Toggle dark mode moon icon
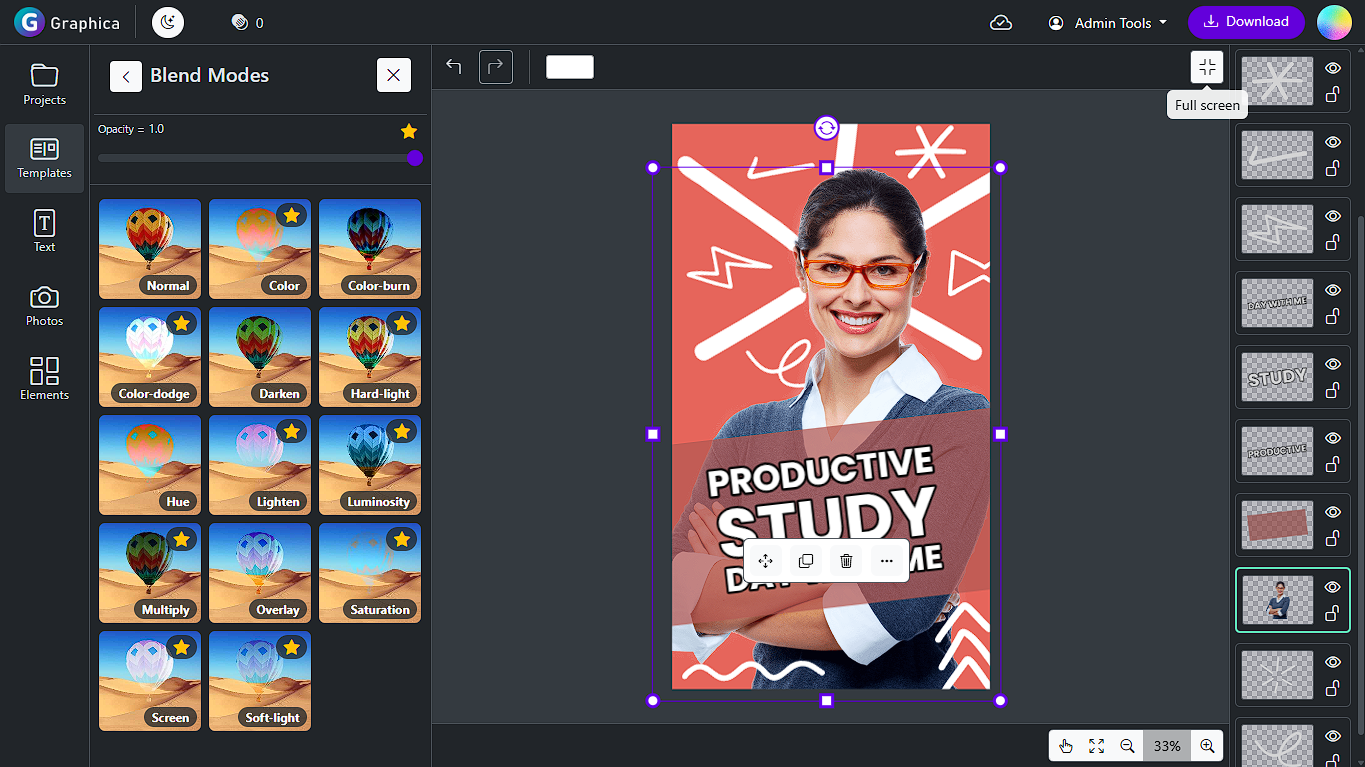Screen dimensions: 1365x767 click(168, 22)
